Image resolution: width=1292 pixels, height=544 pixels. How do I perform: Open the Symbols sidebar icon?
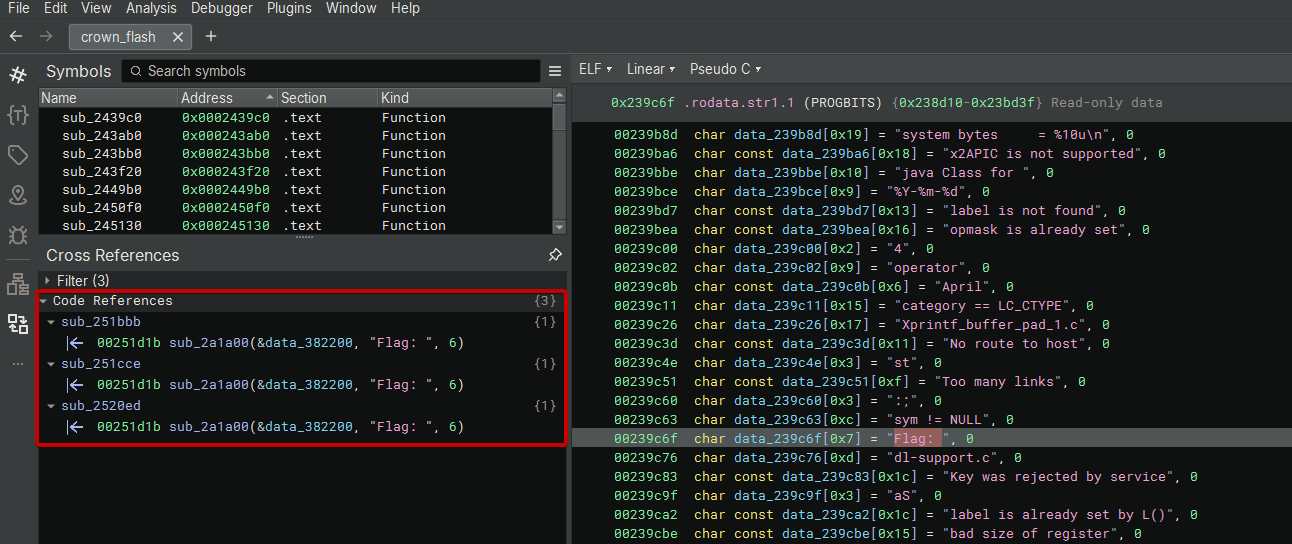tap(17, 75)
